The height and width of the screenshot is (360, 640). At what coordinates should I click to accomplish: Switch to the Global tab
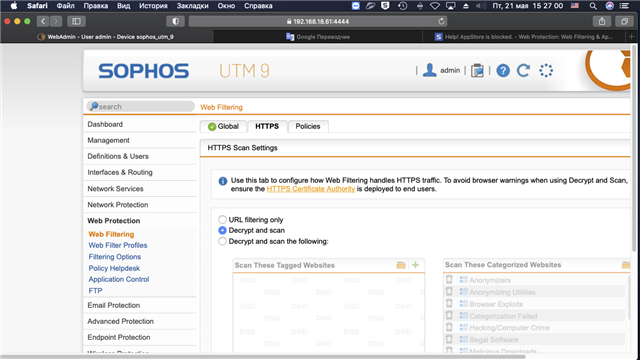click(x=223, y=126)
